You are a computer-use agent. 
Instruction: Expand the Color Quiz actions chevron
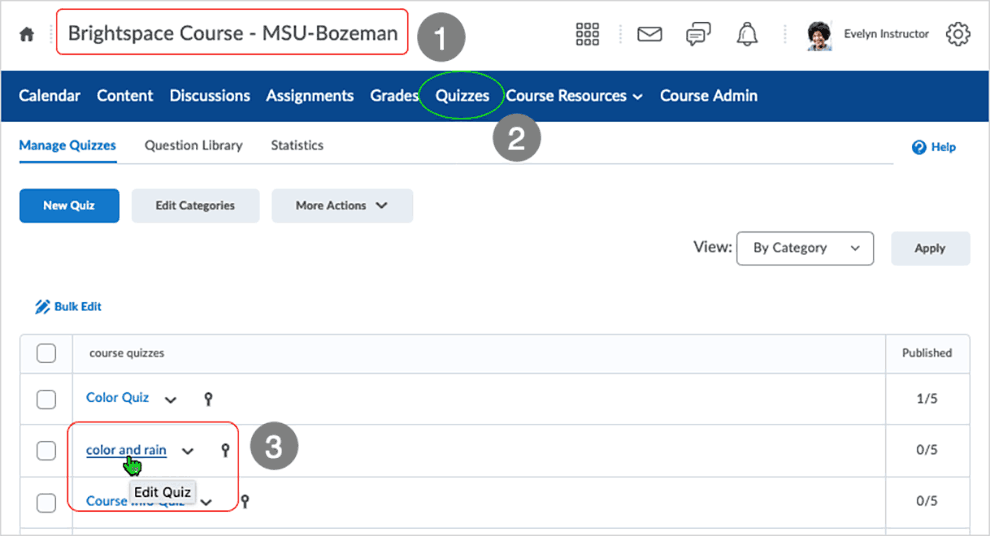170,400
